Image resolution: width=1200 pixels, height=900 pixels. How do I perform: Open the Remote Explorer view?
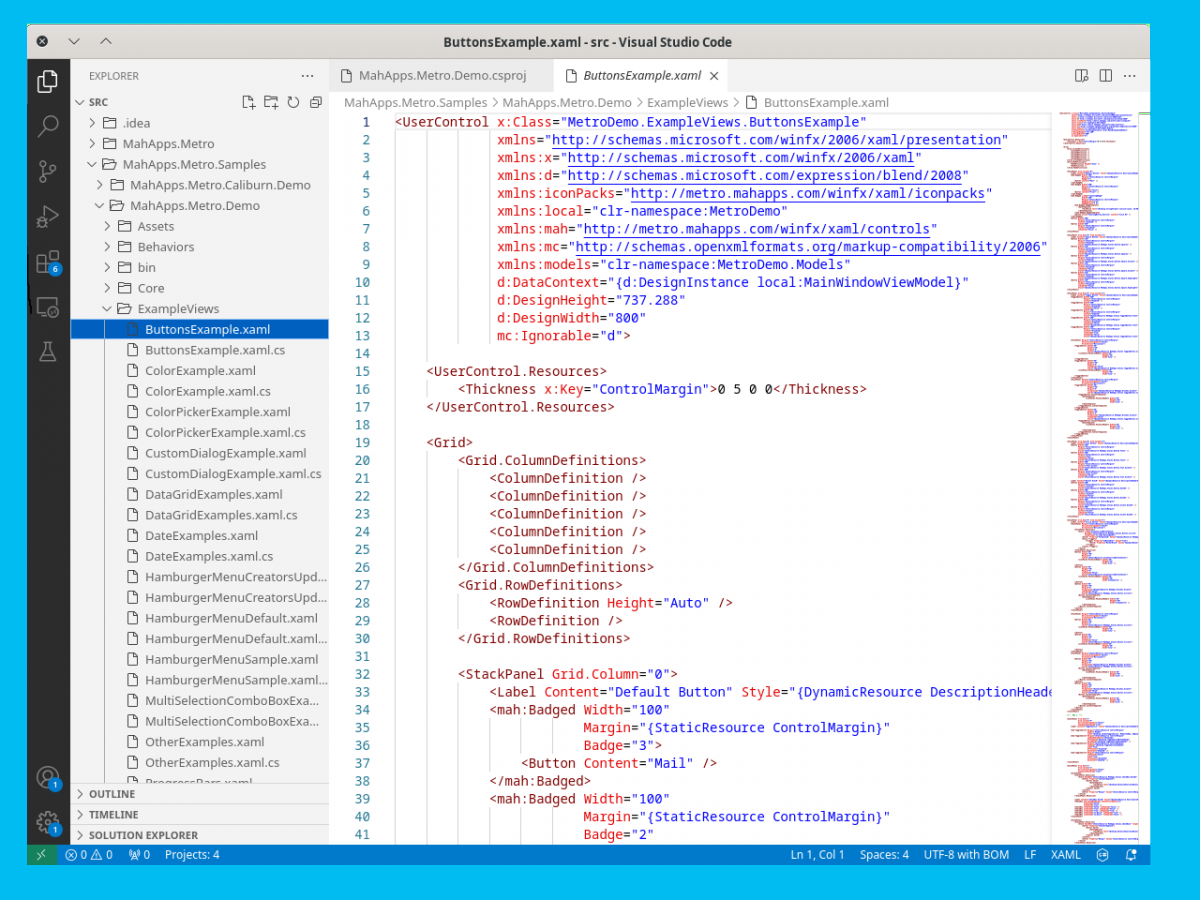47,307
